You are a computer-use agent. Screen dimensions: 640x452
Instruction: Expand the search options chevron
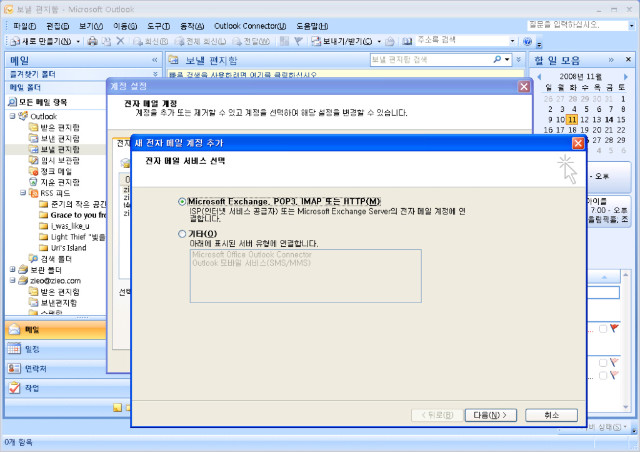click(x=519, y=60)
